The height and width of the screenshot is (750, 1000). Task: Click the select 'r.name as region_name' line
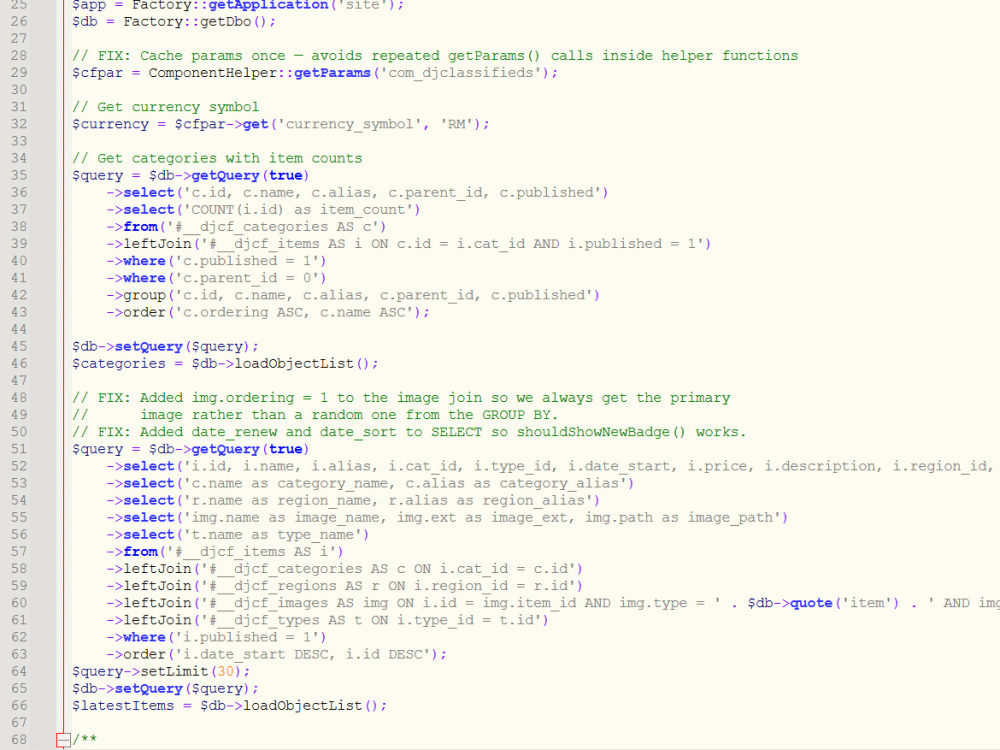pos(353,501)
